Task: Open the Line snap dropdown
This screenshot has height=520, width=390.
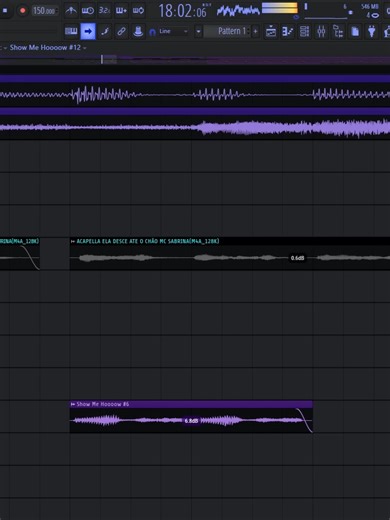Action: (x=173, y=31)
